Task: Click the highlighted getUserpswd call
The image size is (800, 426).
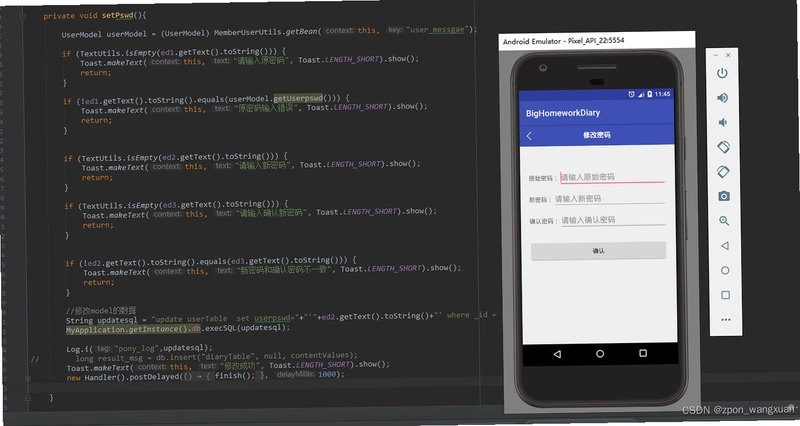Action: click(x=298, y=98)
